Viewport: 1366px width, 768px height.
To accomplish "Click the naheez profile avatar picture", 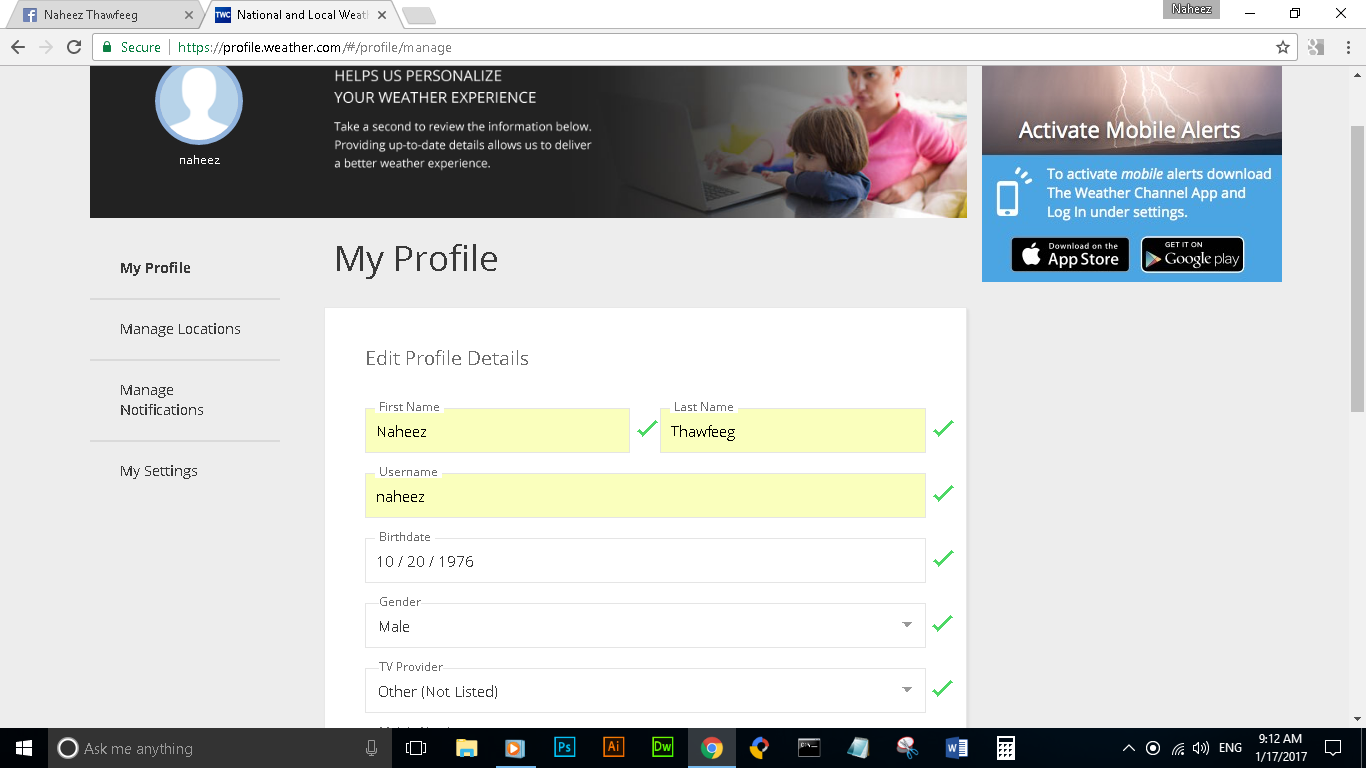I will coord(199,102).
